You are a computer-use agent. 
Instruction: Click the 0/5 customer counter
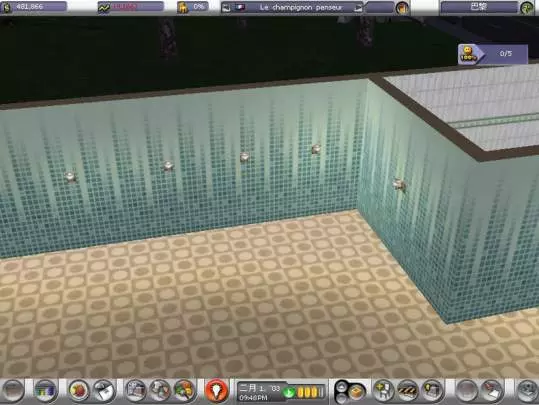click(506, 53)
